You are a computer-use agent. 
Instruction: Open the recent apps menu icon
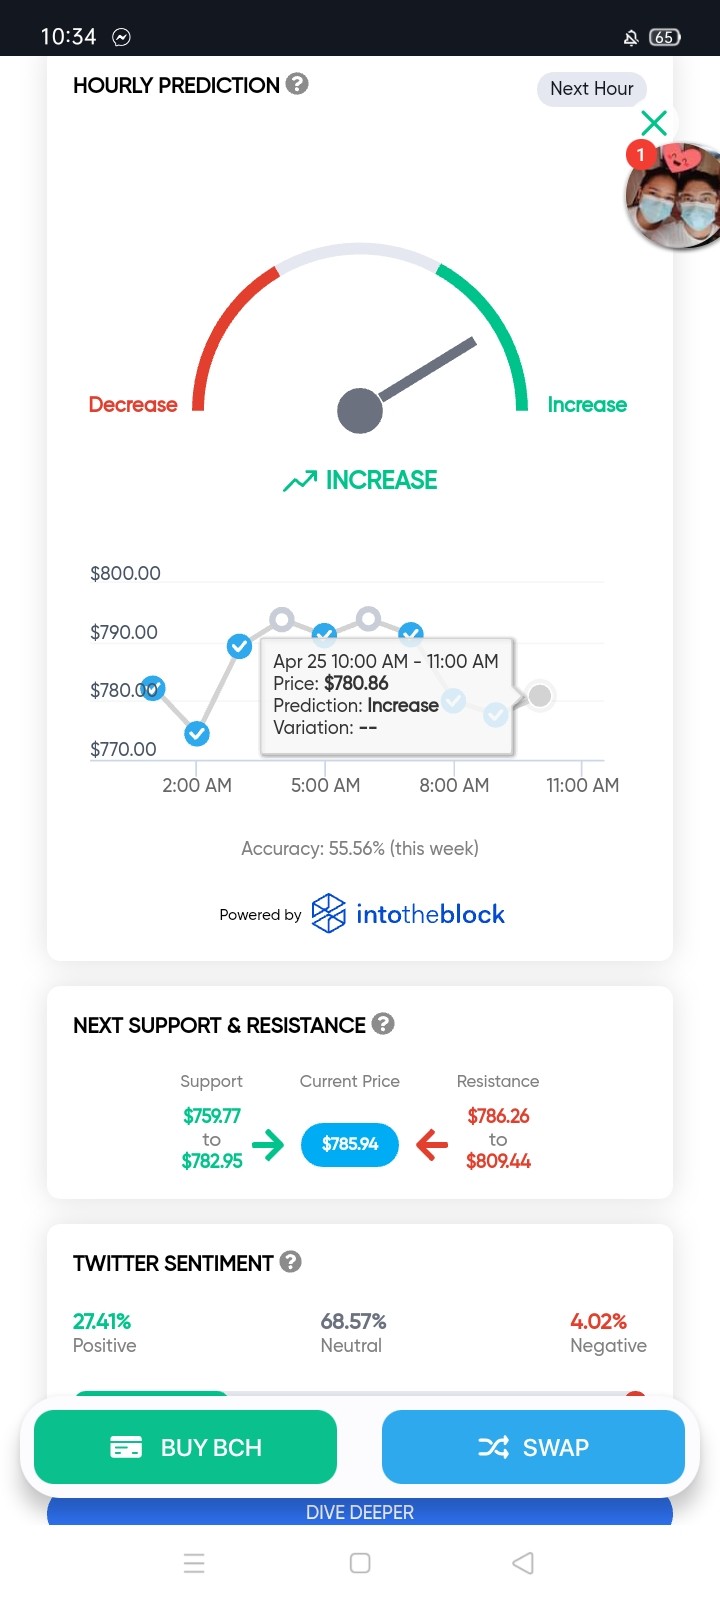click(195, 1563)
